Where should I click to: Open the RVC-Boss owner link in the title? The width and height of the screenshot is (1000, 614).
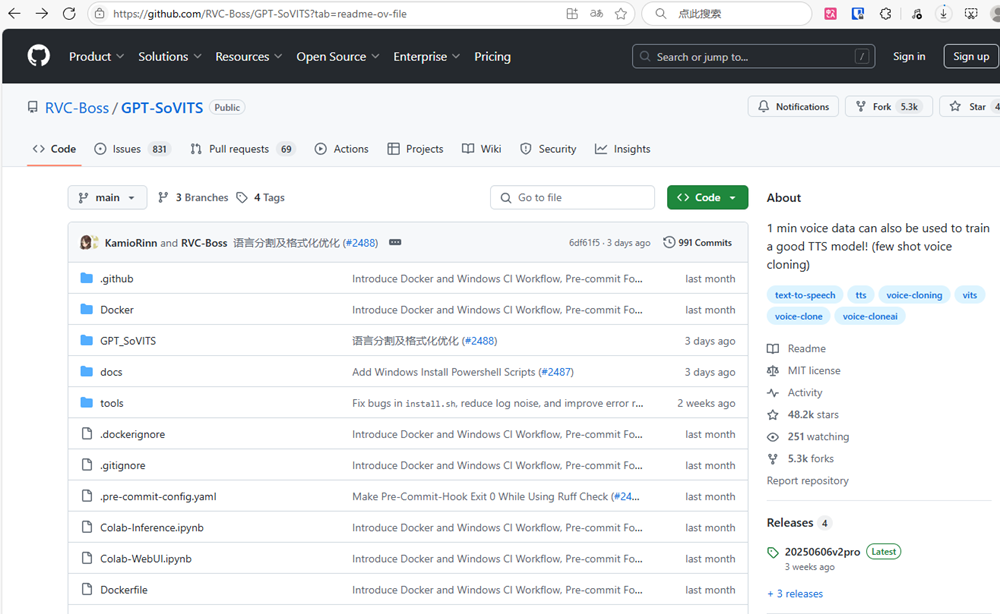point(77,108)
